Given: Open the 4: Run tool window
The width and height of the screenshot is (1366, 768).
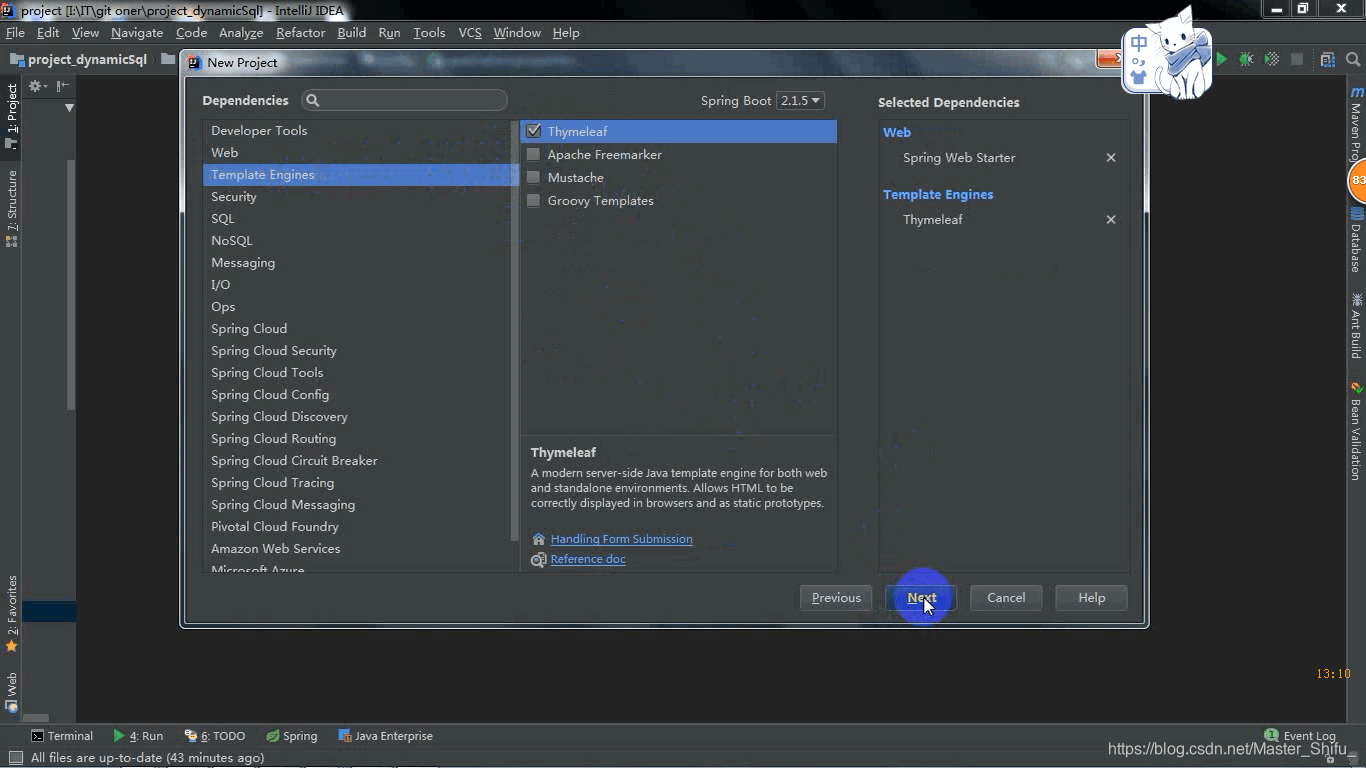Looking at the screenshot, I should [138, 736].
